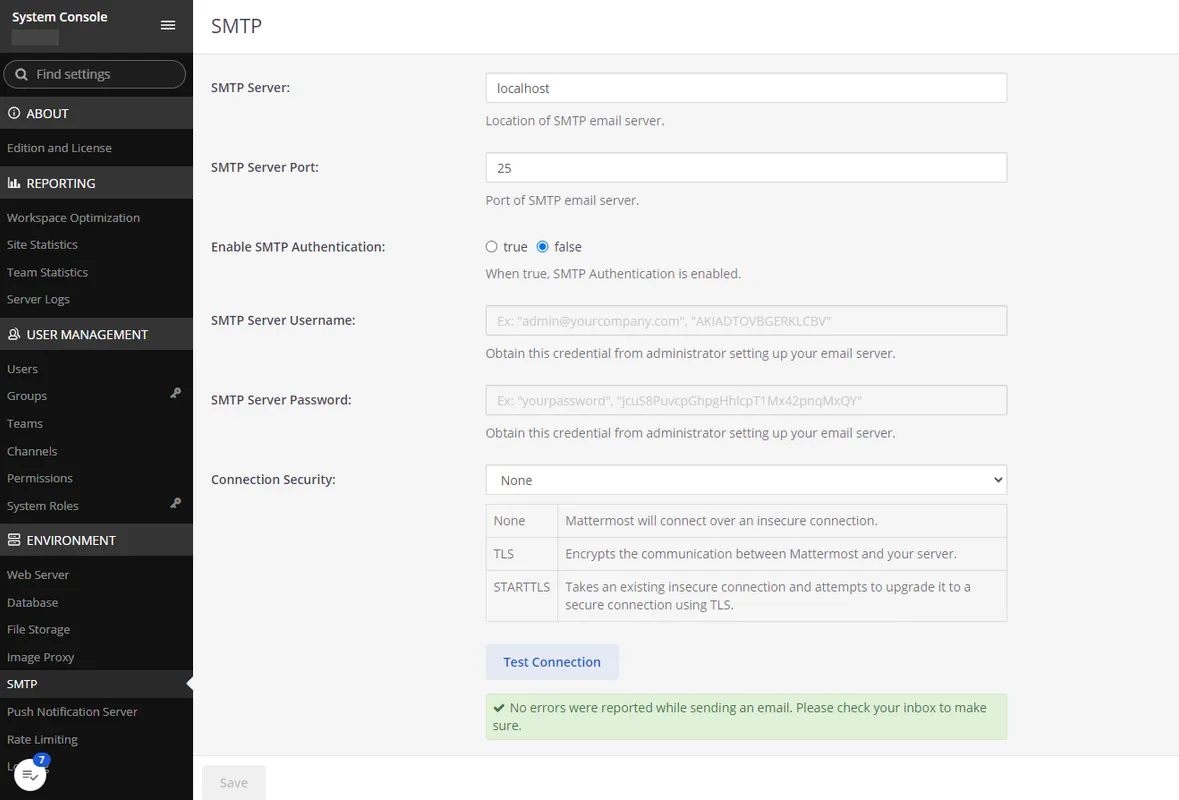Viewport: 1179px width, 800px height.
Task: Click the USER MANAGEMENT section header
Action: tap(96, 335)
